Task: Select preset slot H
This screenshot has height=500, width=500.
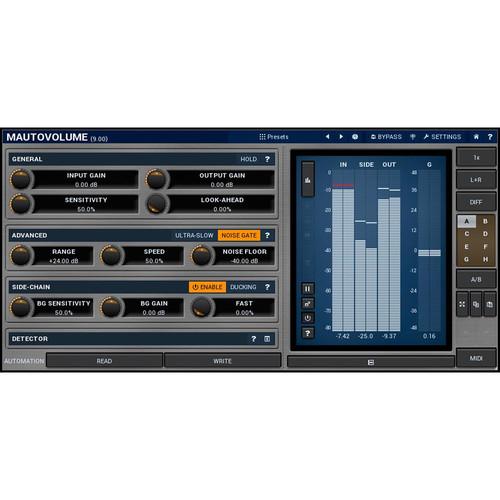Action: pyautogui.click(x=485, y=259)
